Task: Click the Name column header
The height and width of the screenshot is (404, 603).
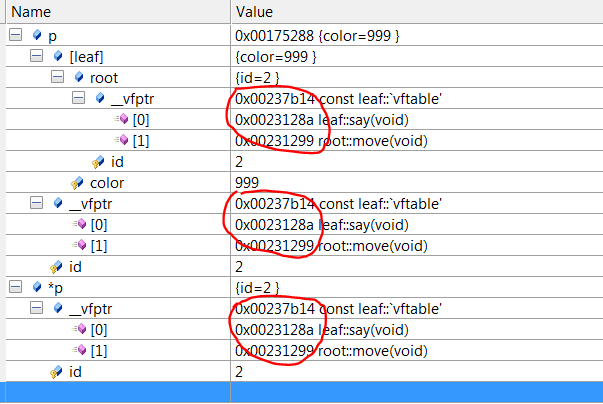Action: [x=118, y=12]
